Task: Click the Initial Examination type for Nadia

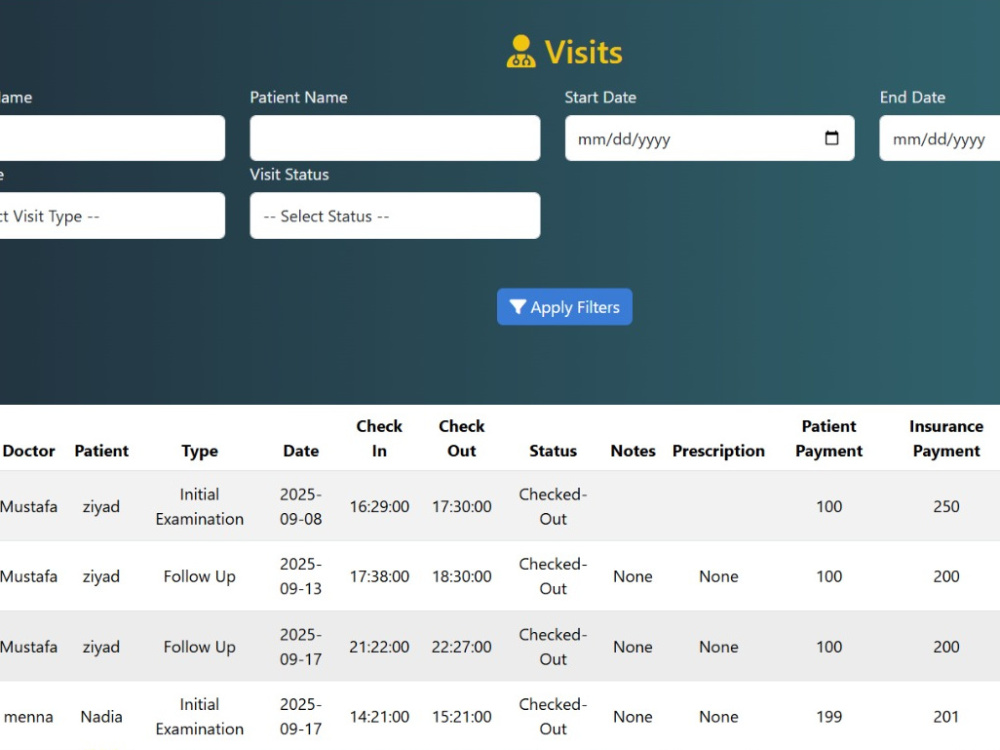Action: pyautogui.click(x=200, y=716)
